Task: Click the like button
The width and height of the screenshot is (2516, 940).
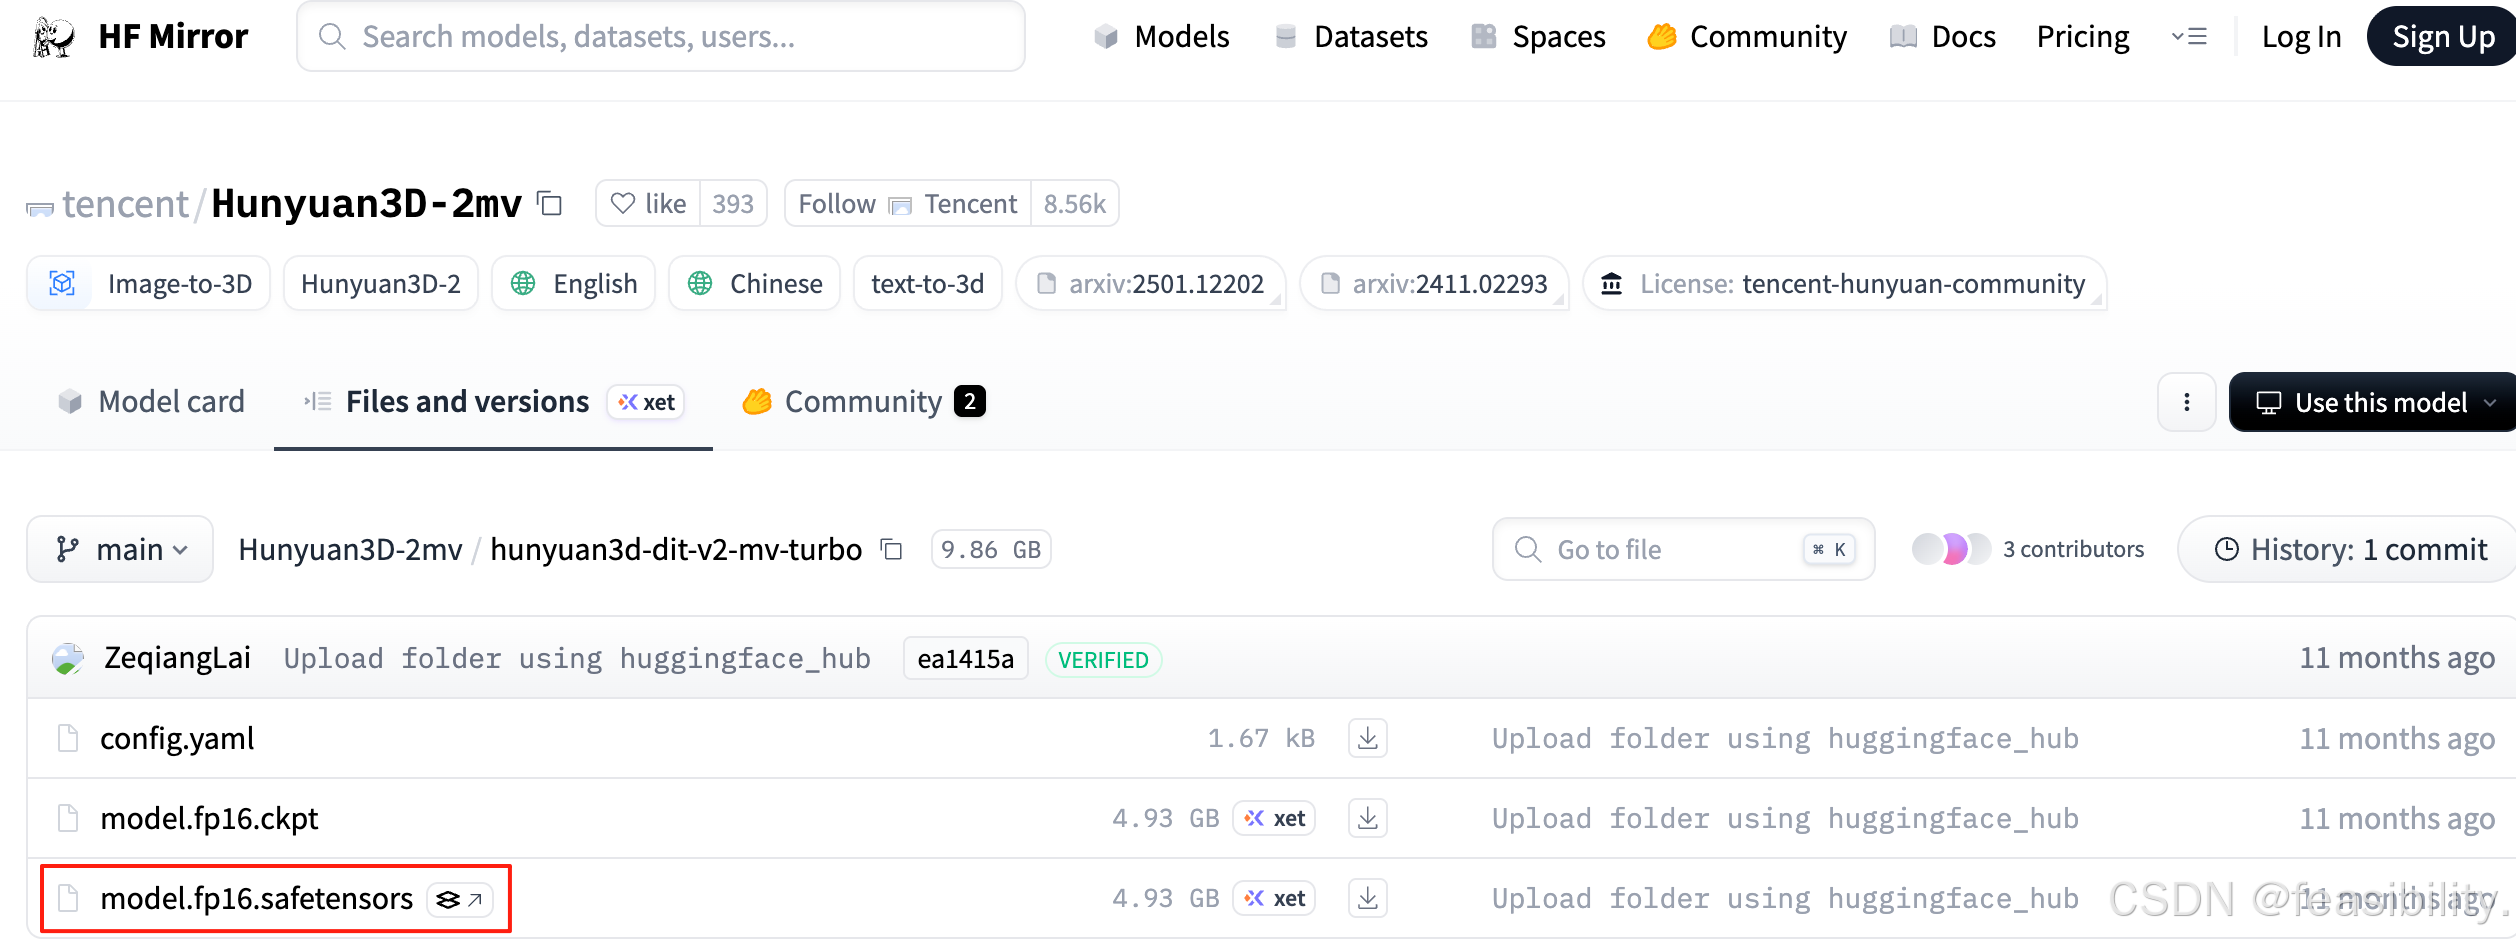Action: (x=648, y=204)
